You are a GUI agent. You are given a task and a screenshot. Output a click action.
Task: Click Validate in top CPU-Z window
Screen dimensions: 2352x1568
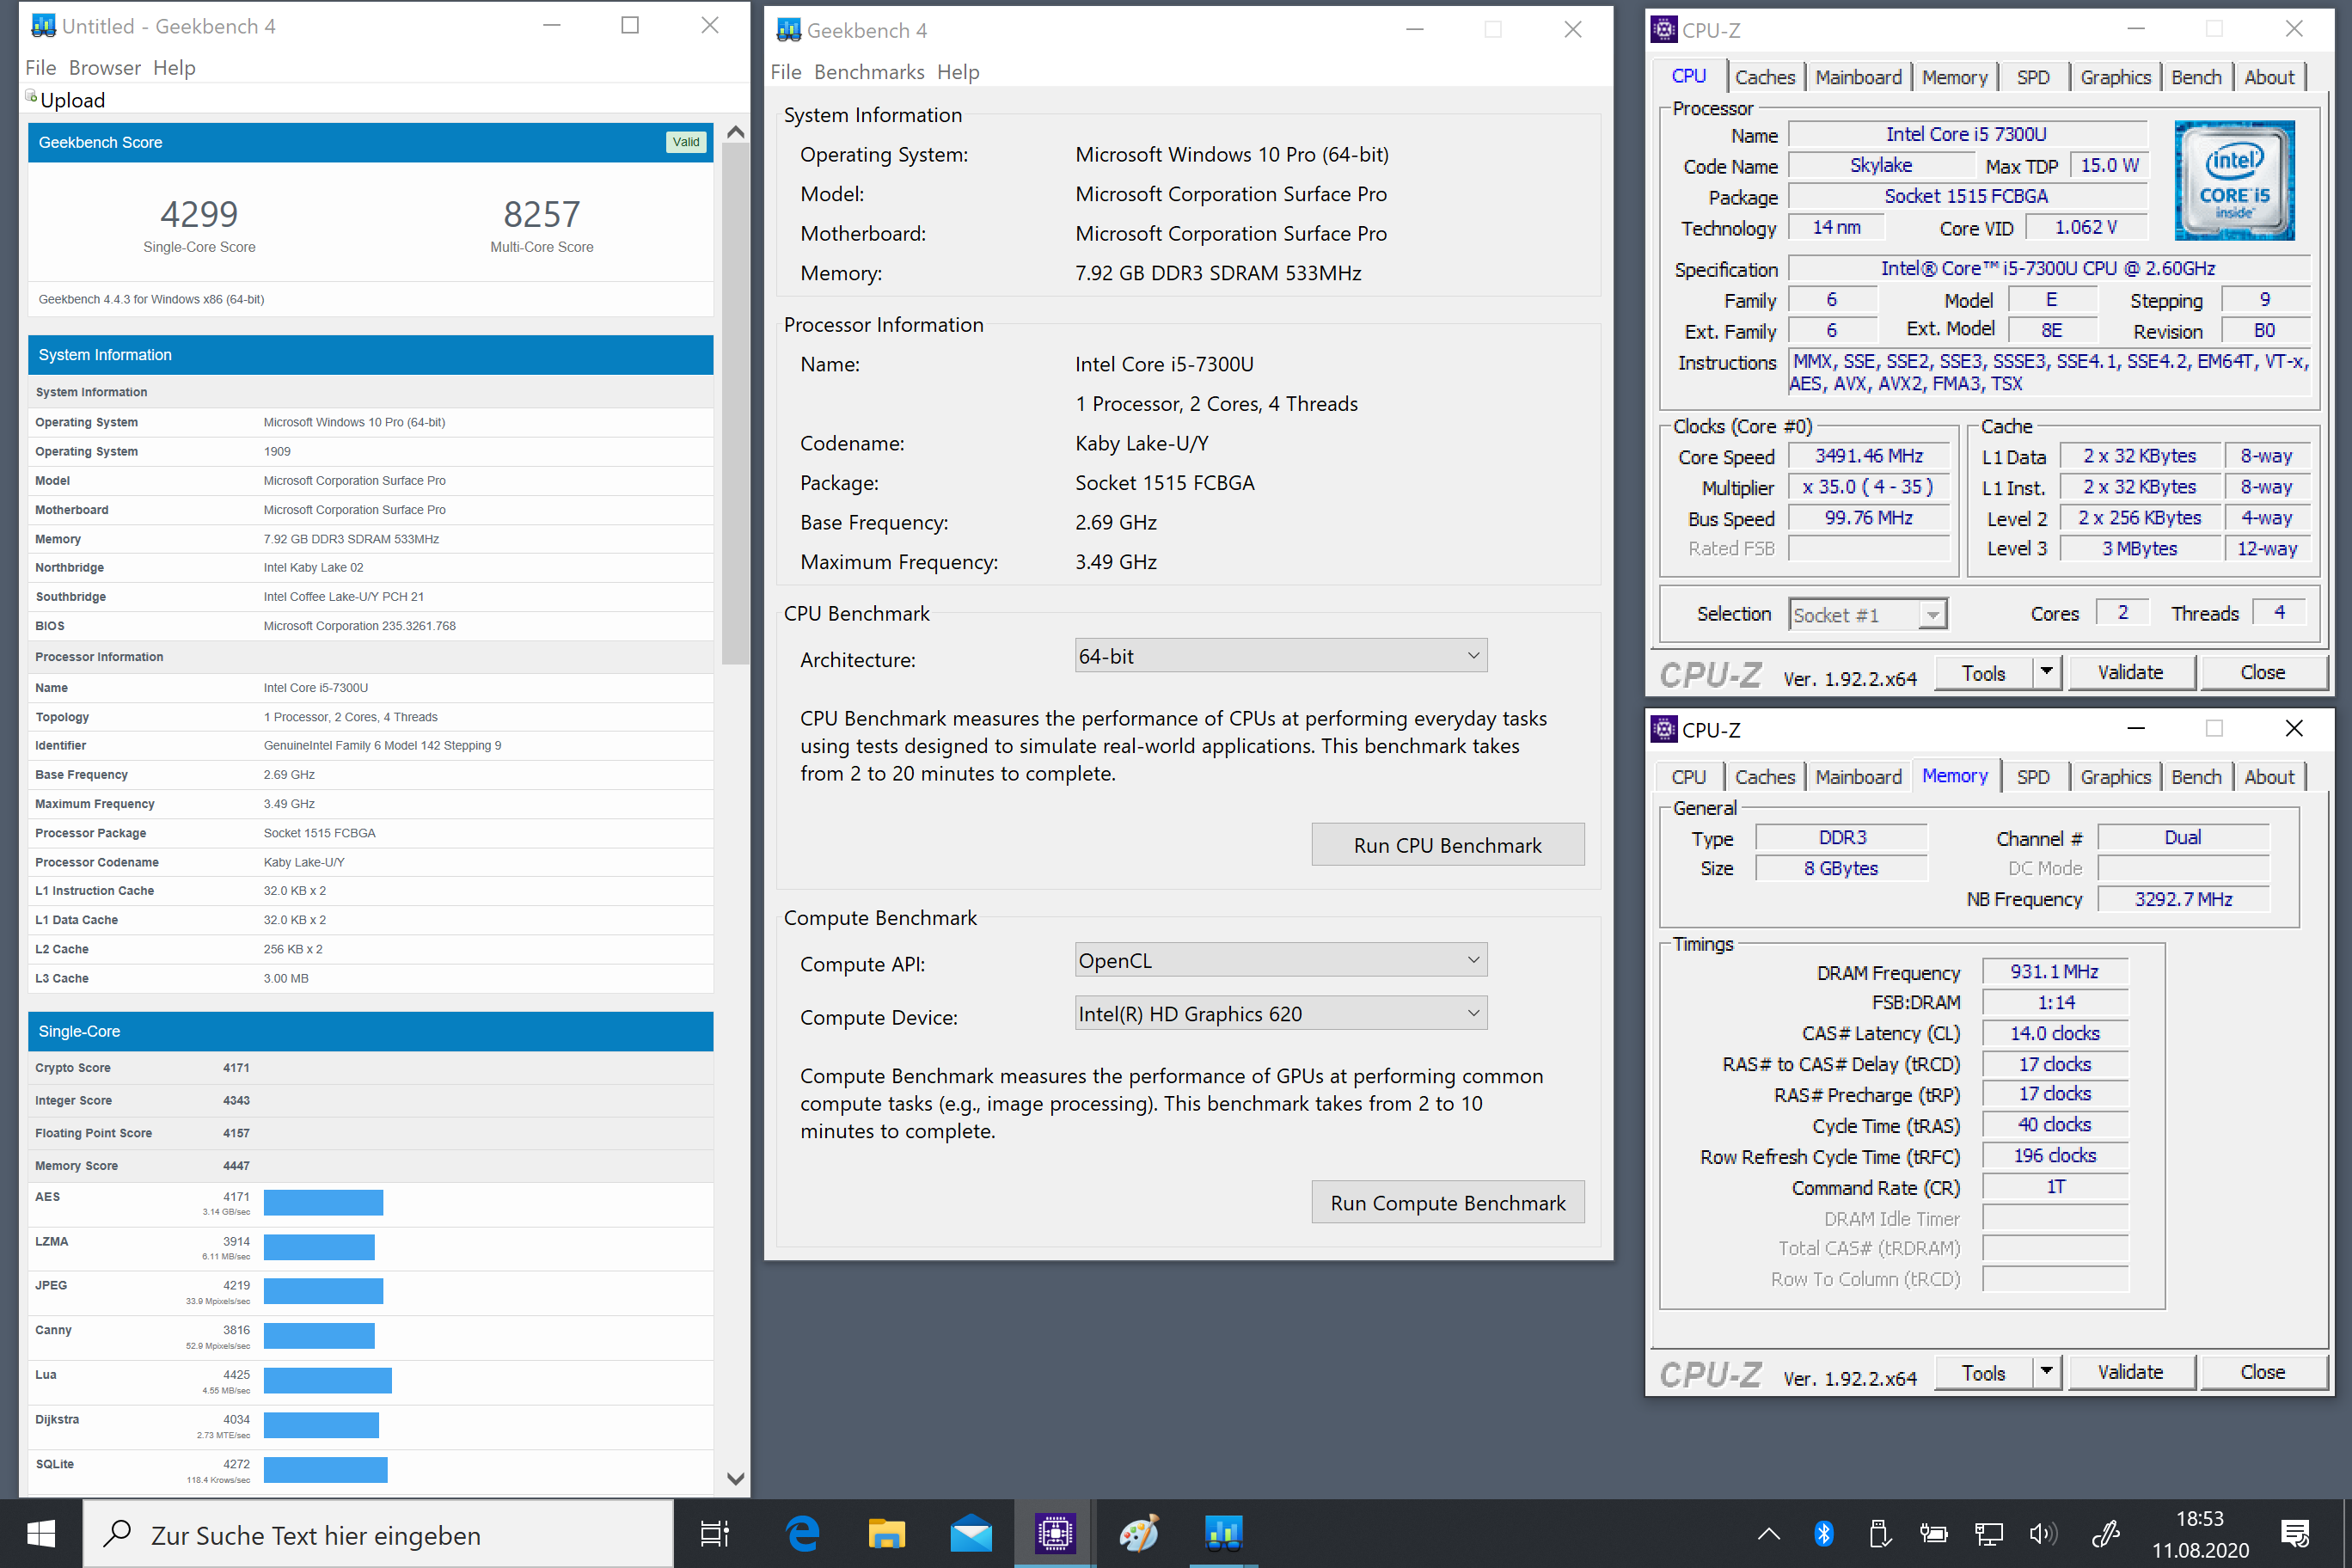pos(2130,672)
